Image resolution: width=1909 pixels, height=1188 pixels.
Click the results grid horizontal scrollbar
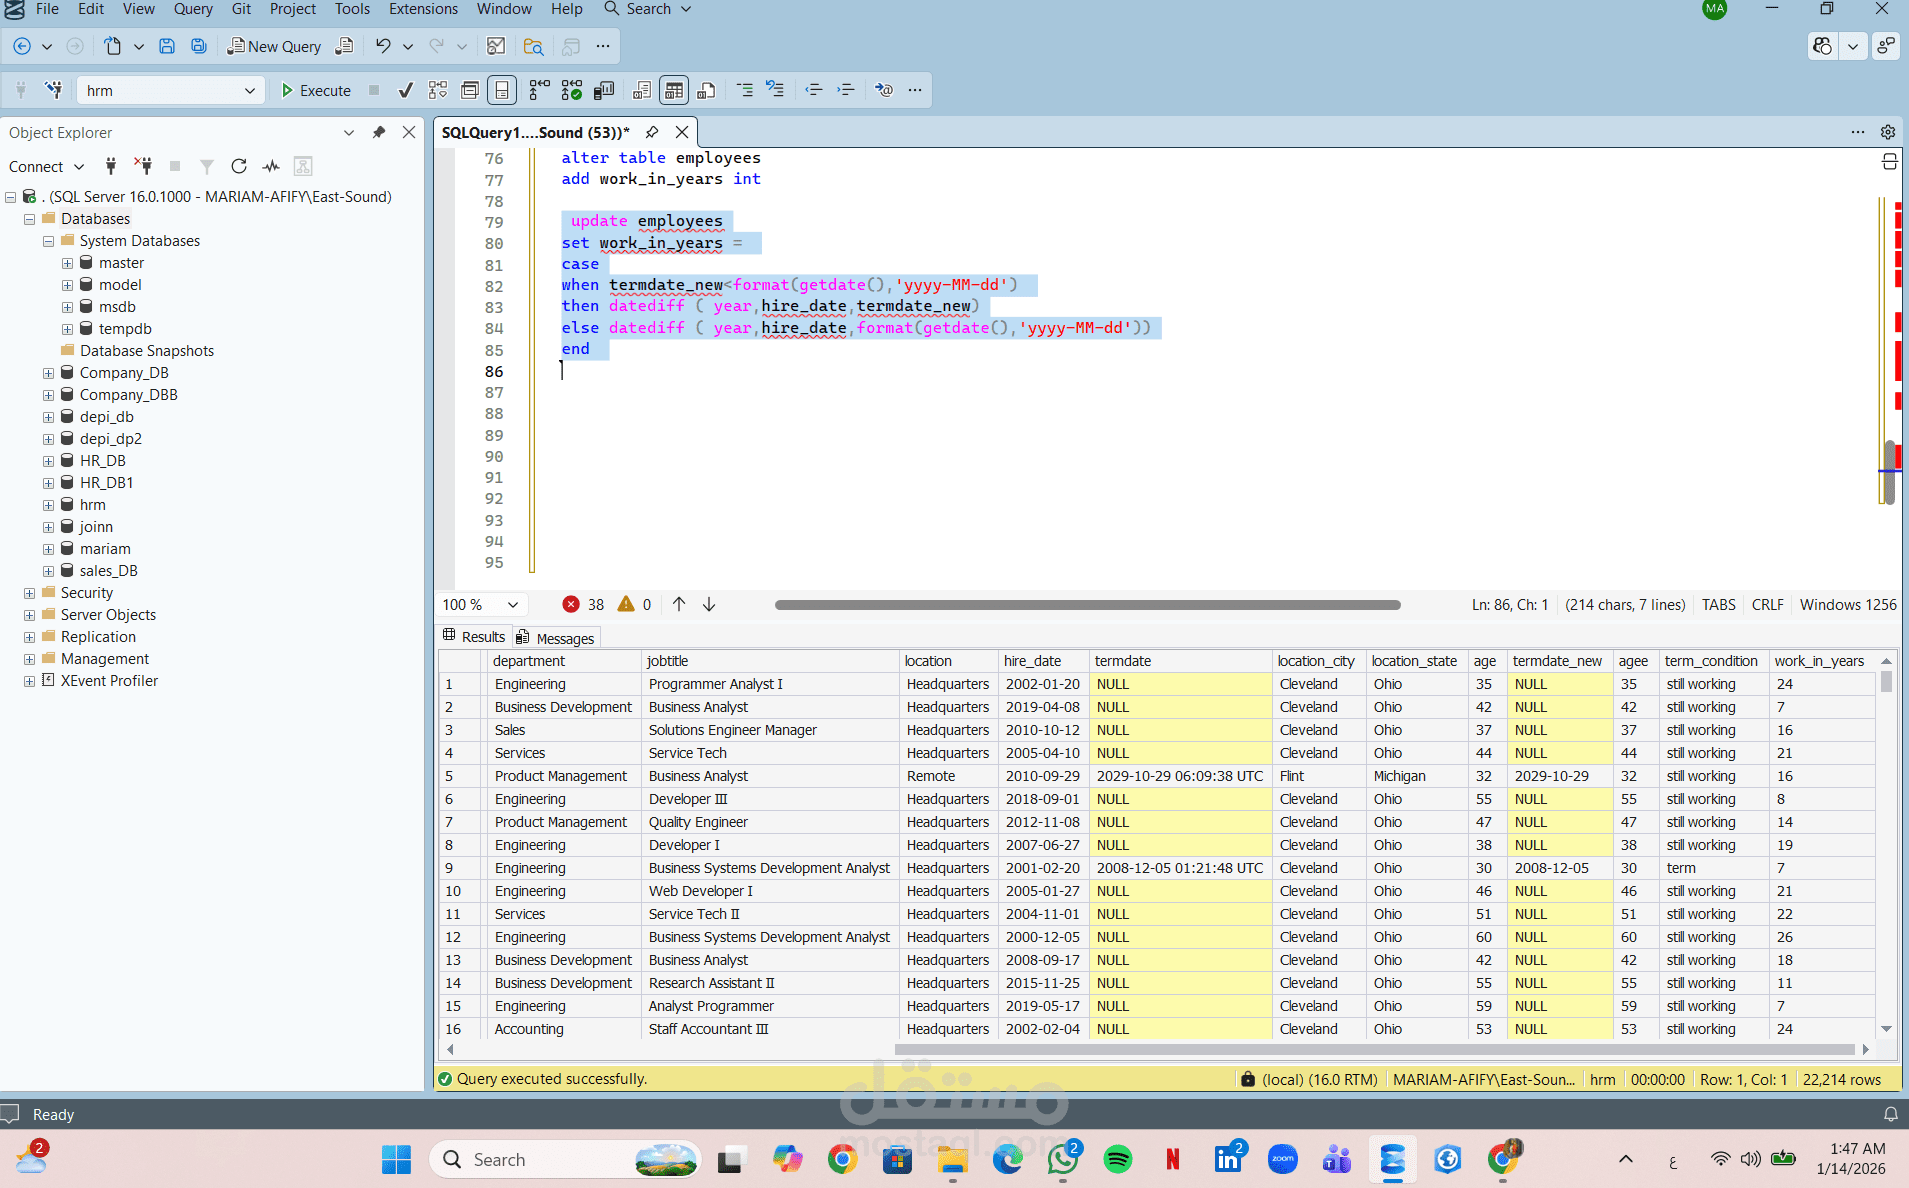1155,1049
